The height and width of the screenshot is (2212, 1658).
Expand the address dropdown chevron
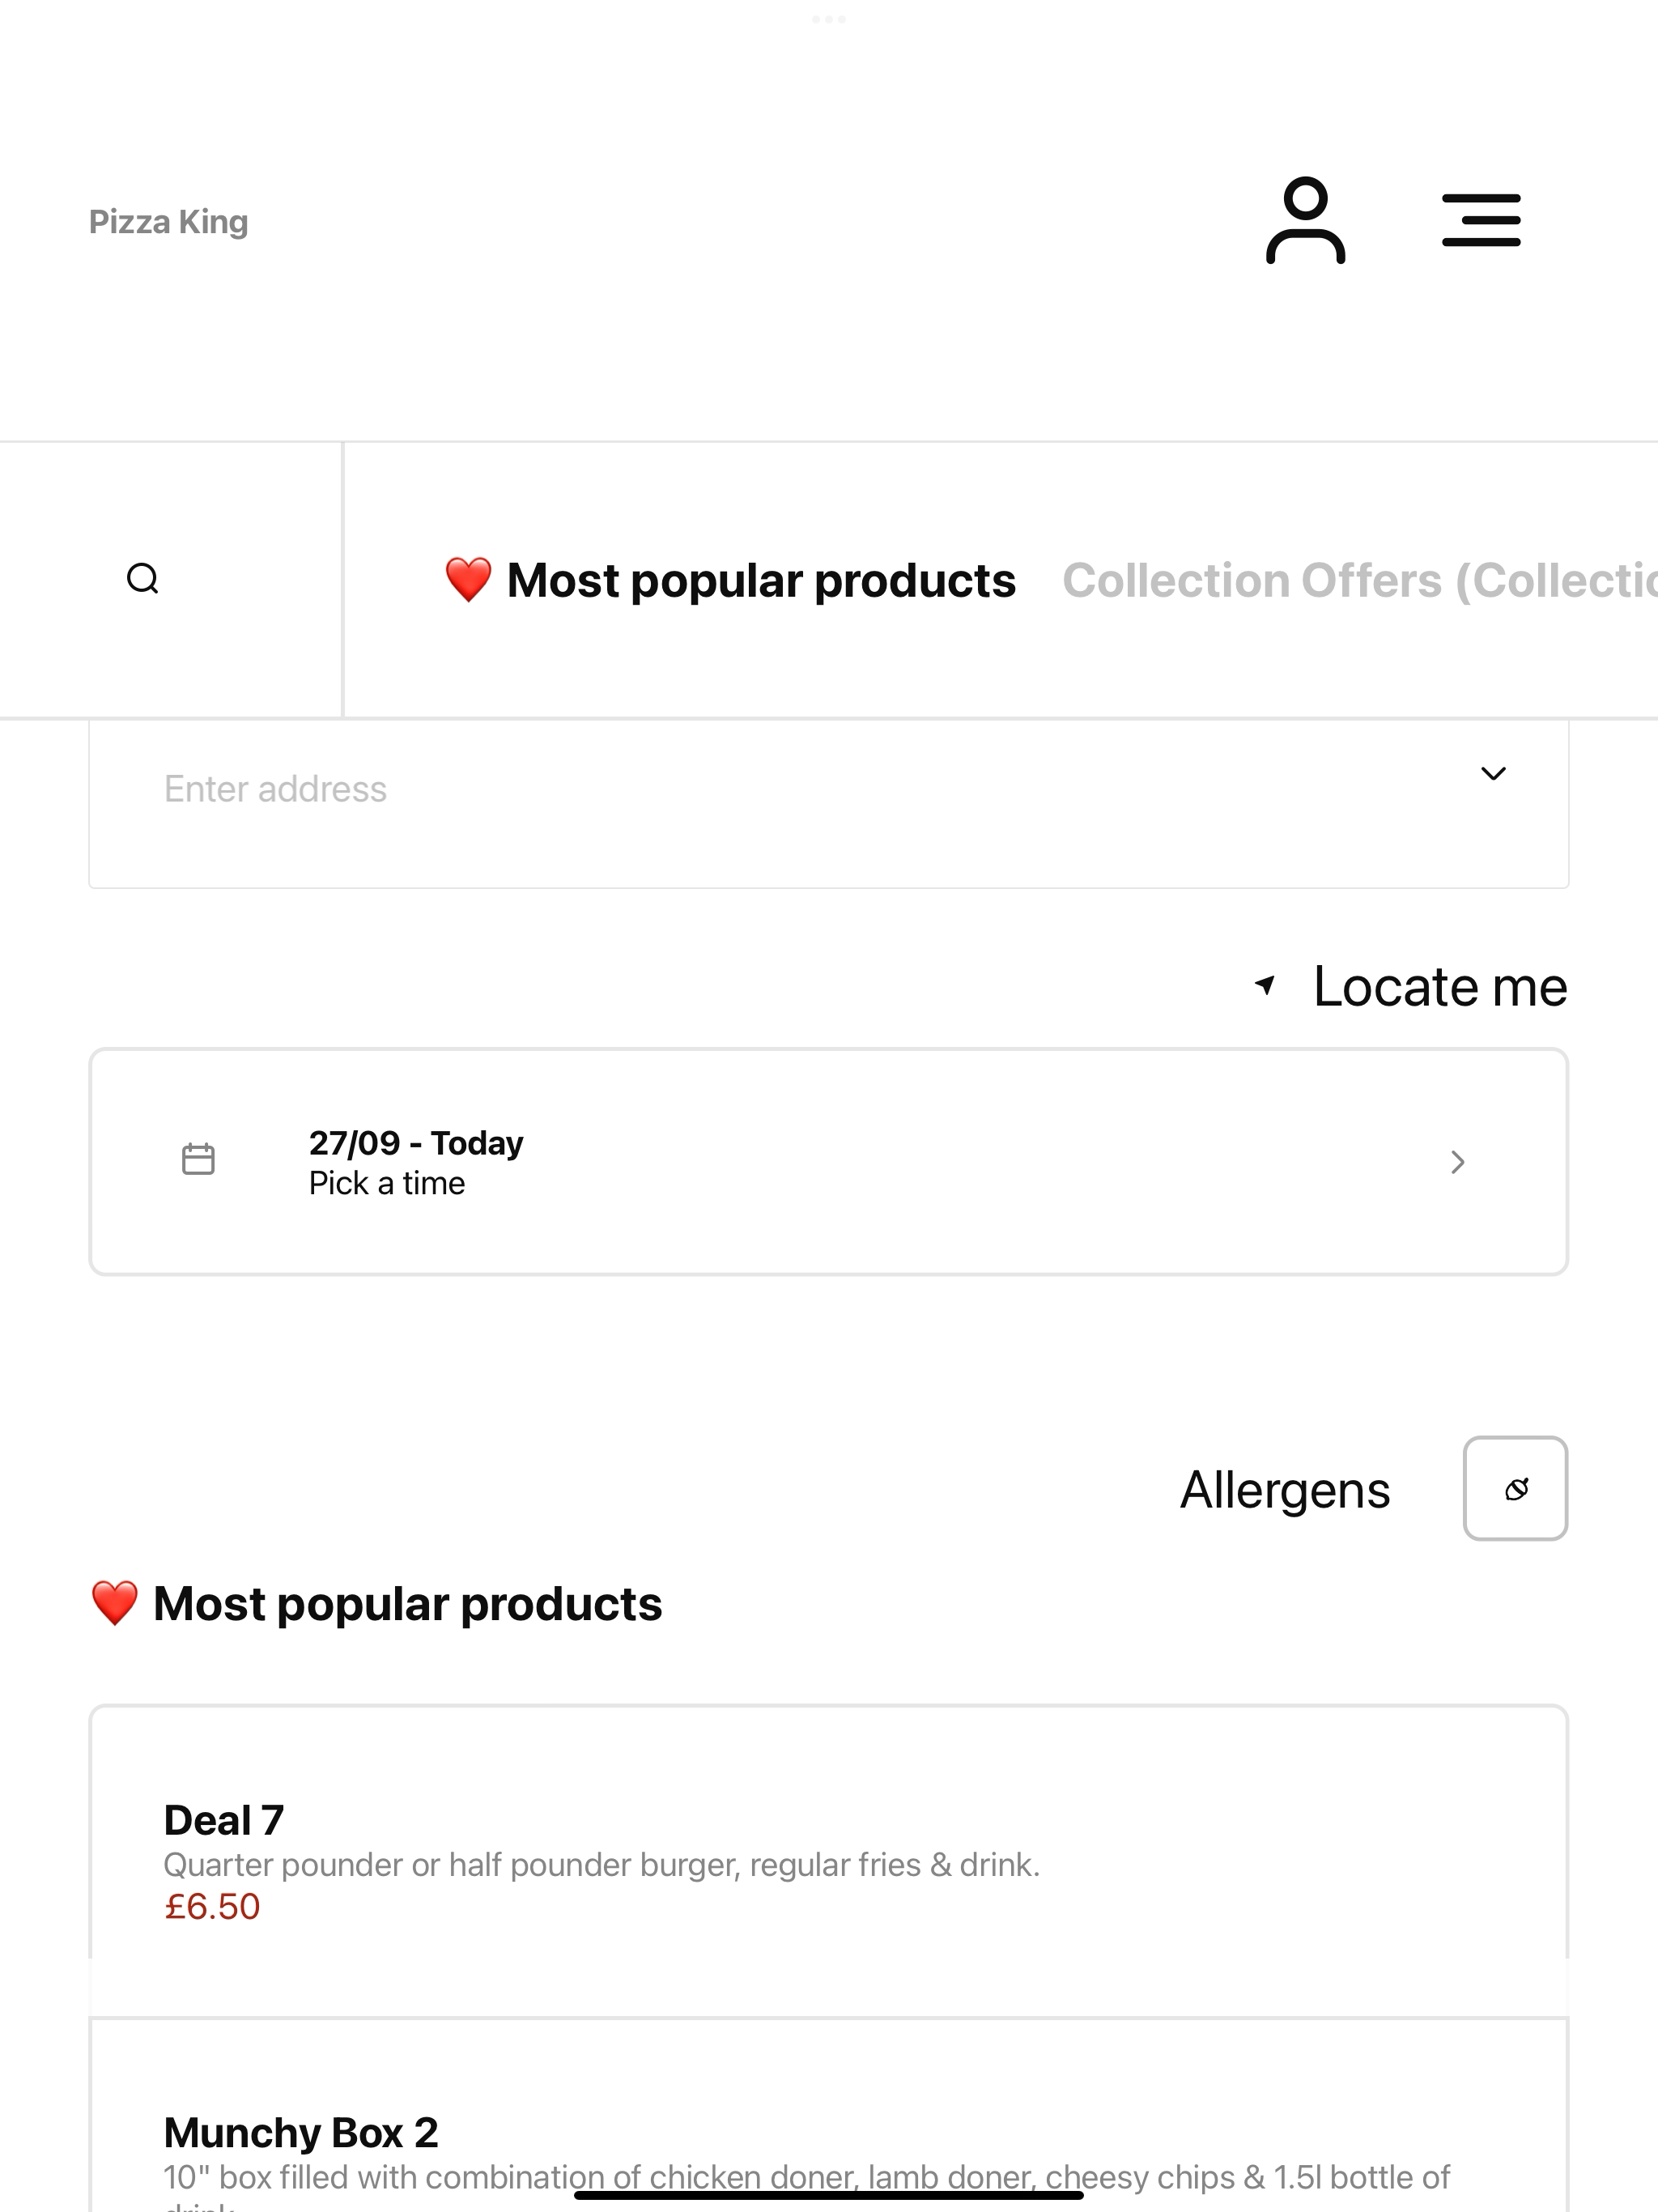tap(1493, 773)
